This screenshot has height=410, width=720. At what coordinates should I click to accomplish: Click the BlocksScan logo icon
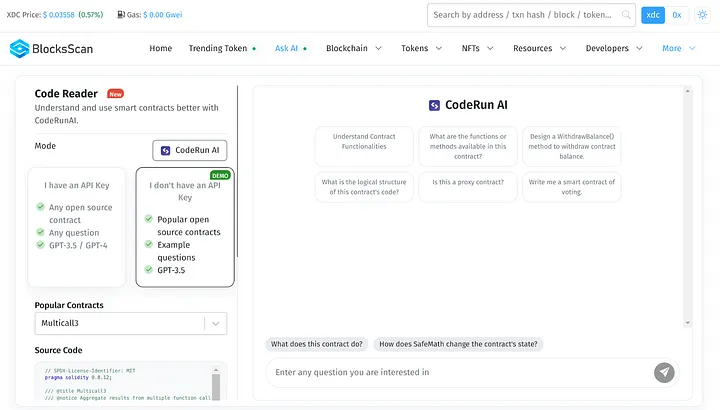point(20,48)
